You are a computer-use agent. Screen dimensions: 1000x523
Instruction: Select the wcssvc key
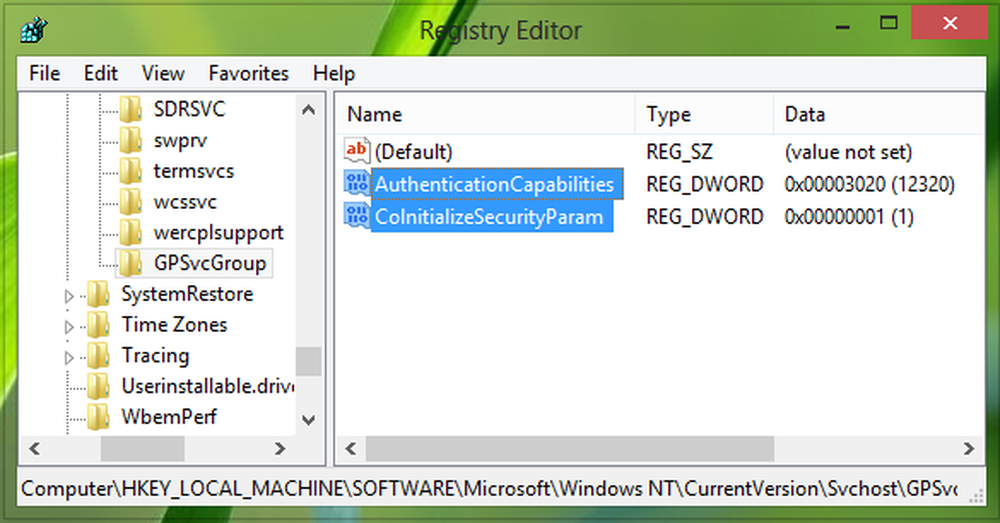click(185, 202)
